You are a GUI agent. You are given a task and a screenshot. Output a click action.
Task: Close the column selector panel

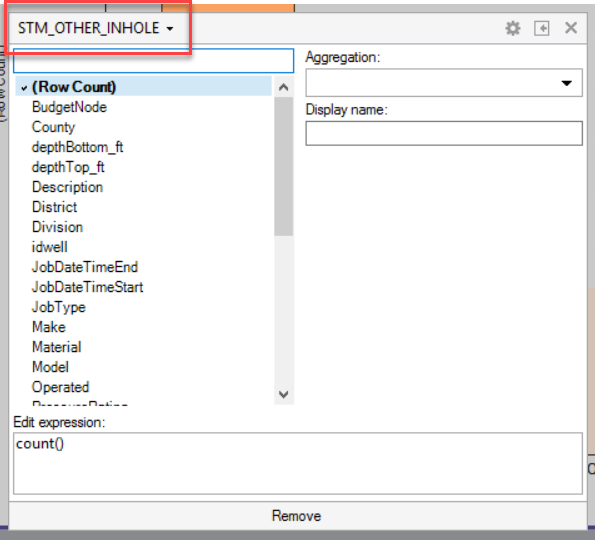(571, 28)
